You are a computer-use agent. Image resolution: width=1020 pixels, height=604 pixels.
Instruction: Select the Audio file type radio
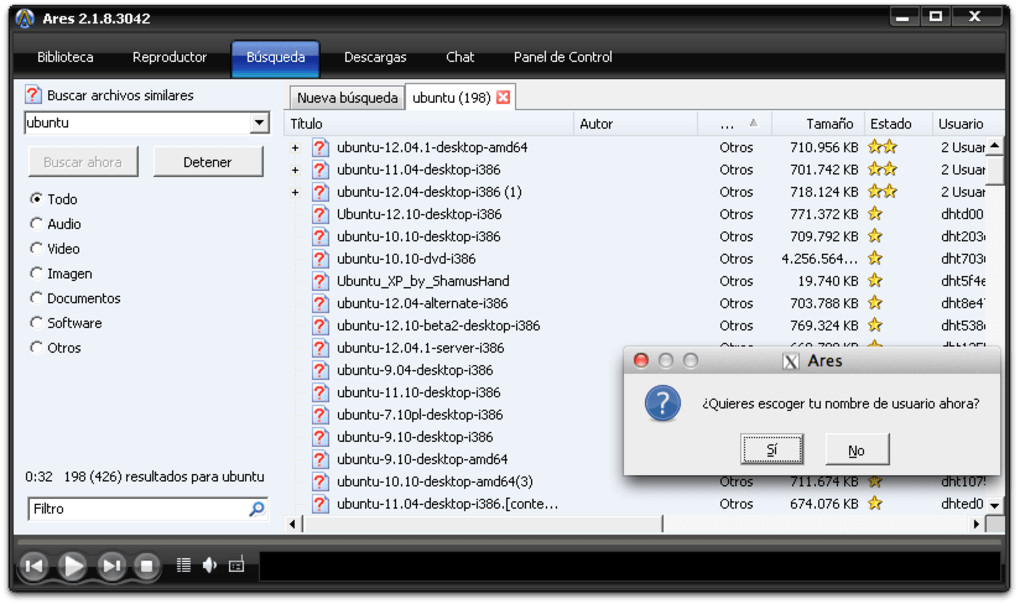coord(36,224)
